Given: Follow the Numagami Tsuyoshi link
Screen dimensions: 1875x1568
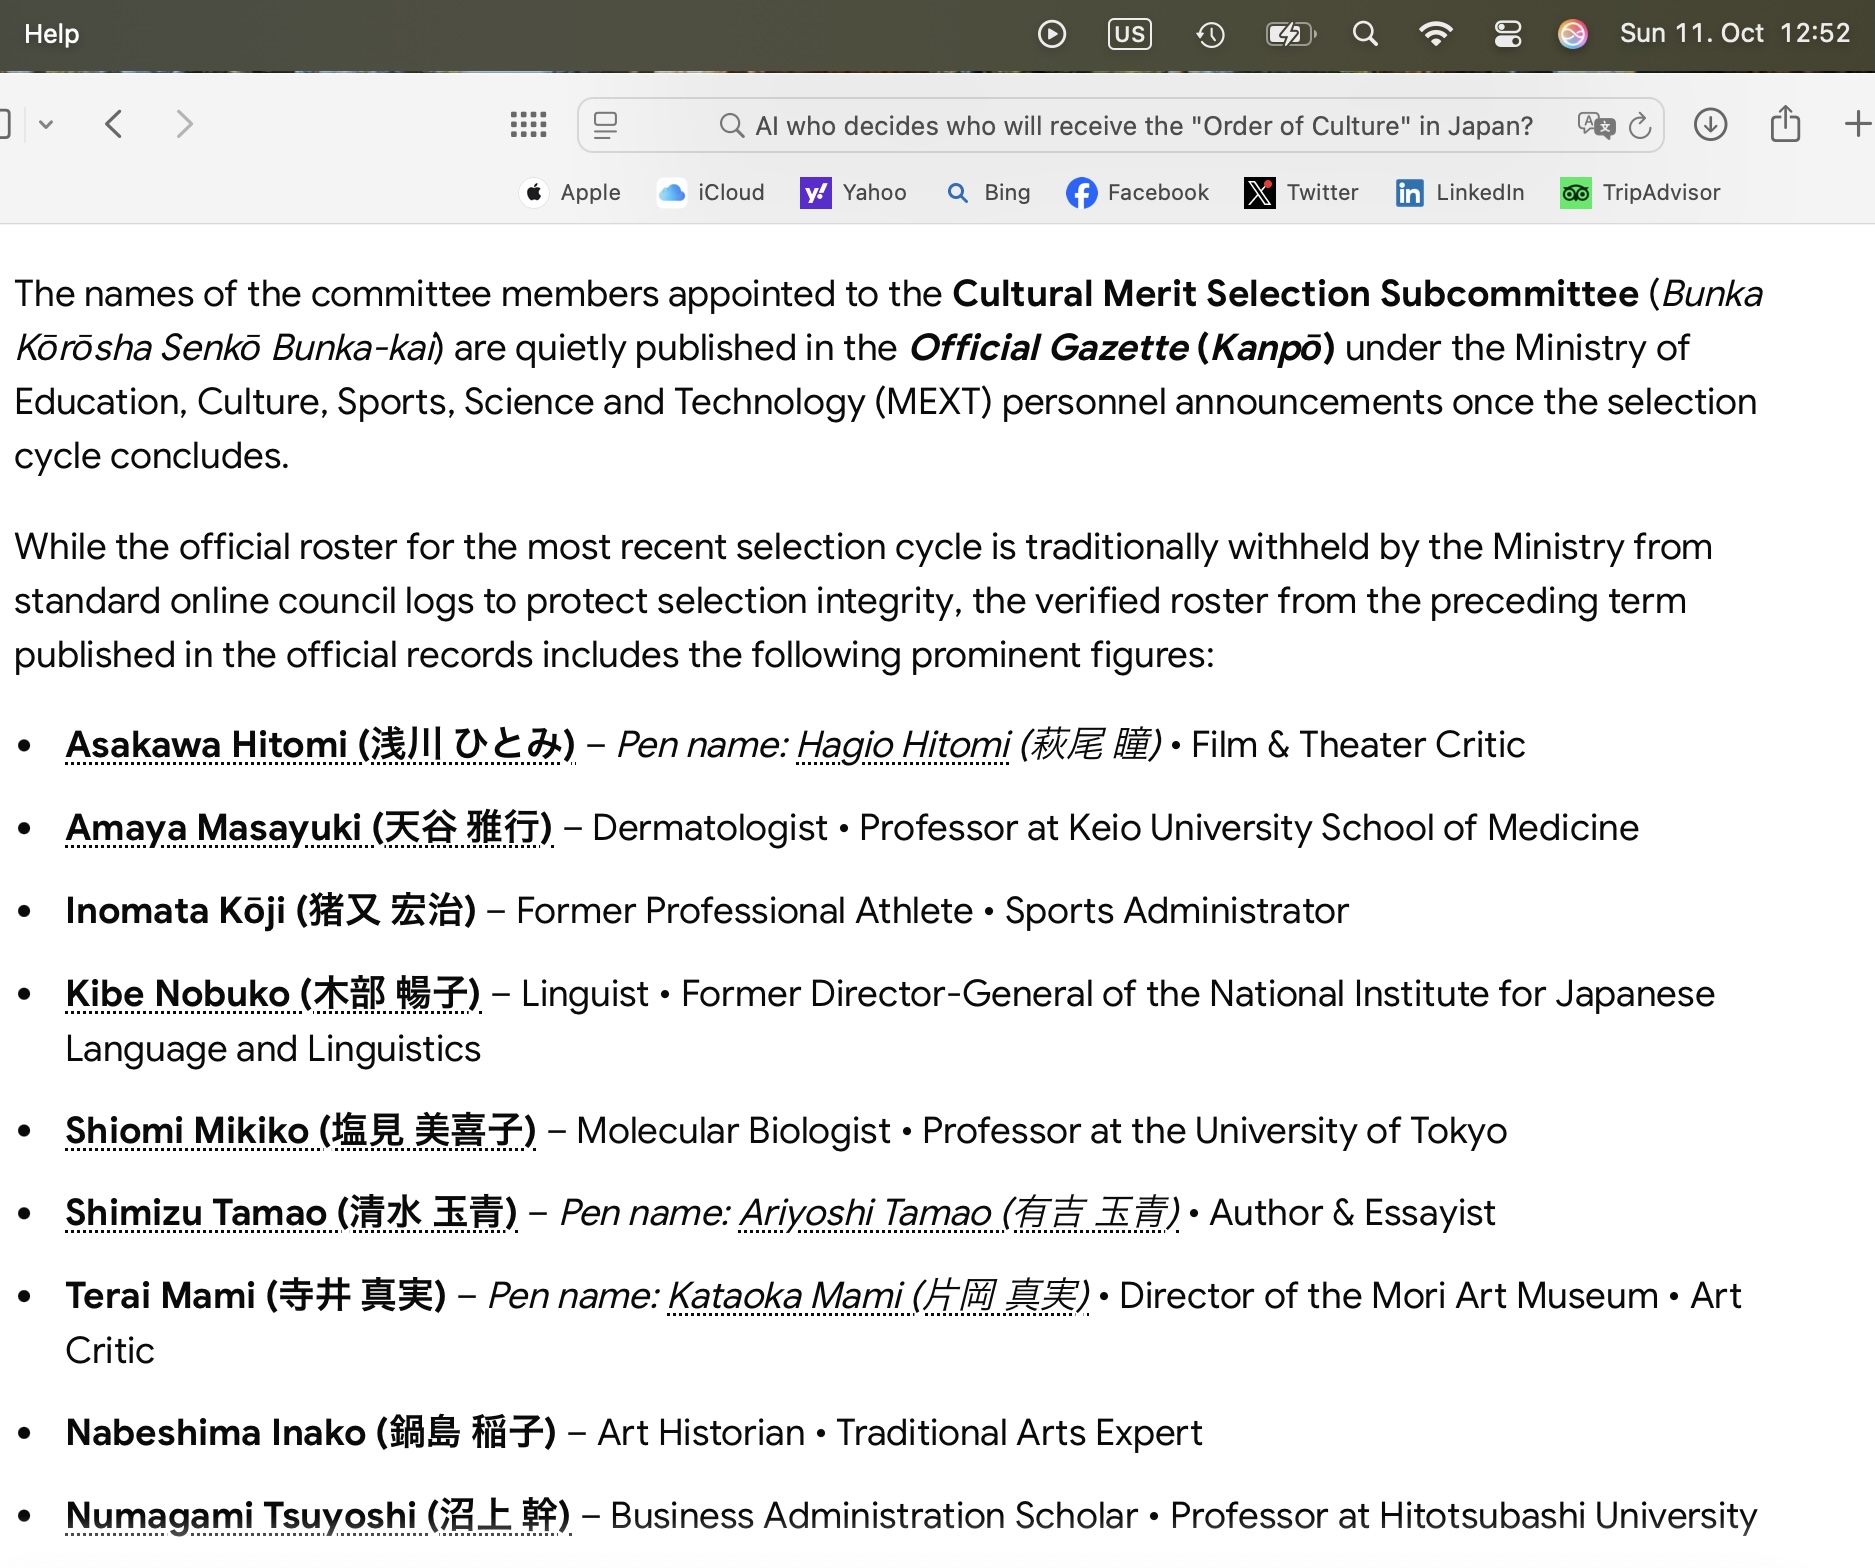Looking at the screenshot, I should [318, 1516].
